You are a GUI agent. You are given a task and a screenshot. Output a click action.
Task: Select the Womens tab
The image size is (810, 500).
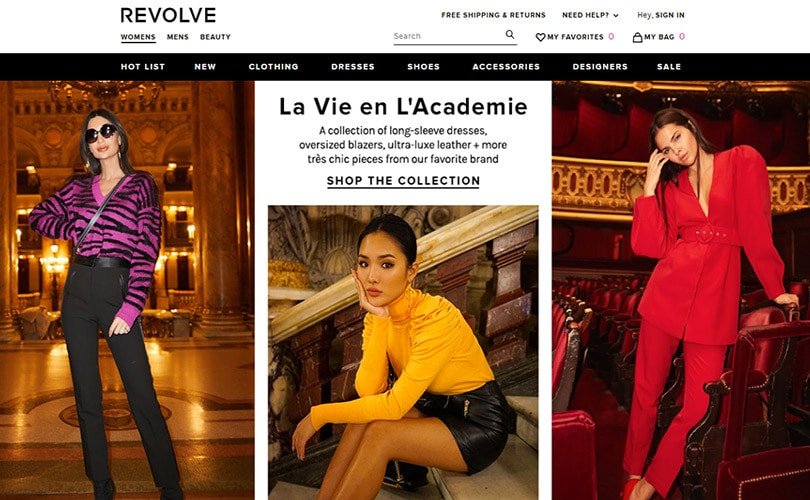[x=138, y=37]
